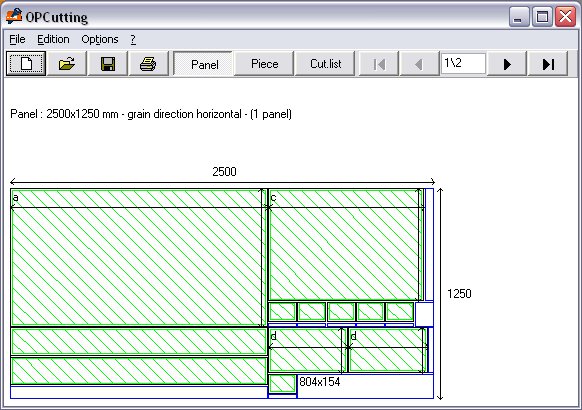Click the New document toolbar icon

pyautogui.click(x=26, y=64)
